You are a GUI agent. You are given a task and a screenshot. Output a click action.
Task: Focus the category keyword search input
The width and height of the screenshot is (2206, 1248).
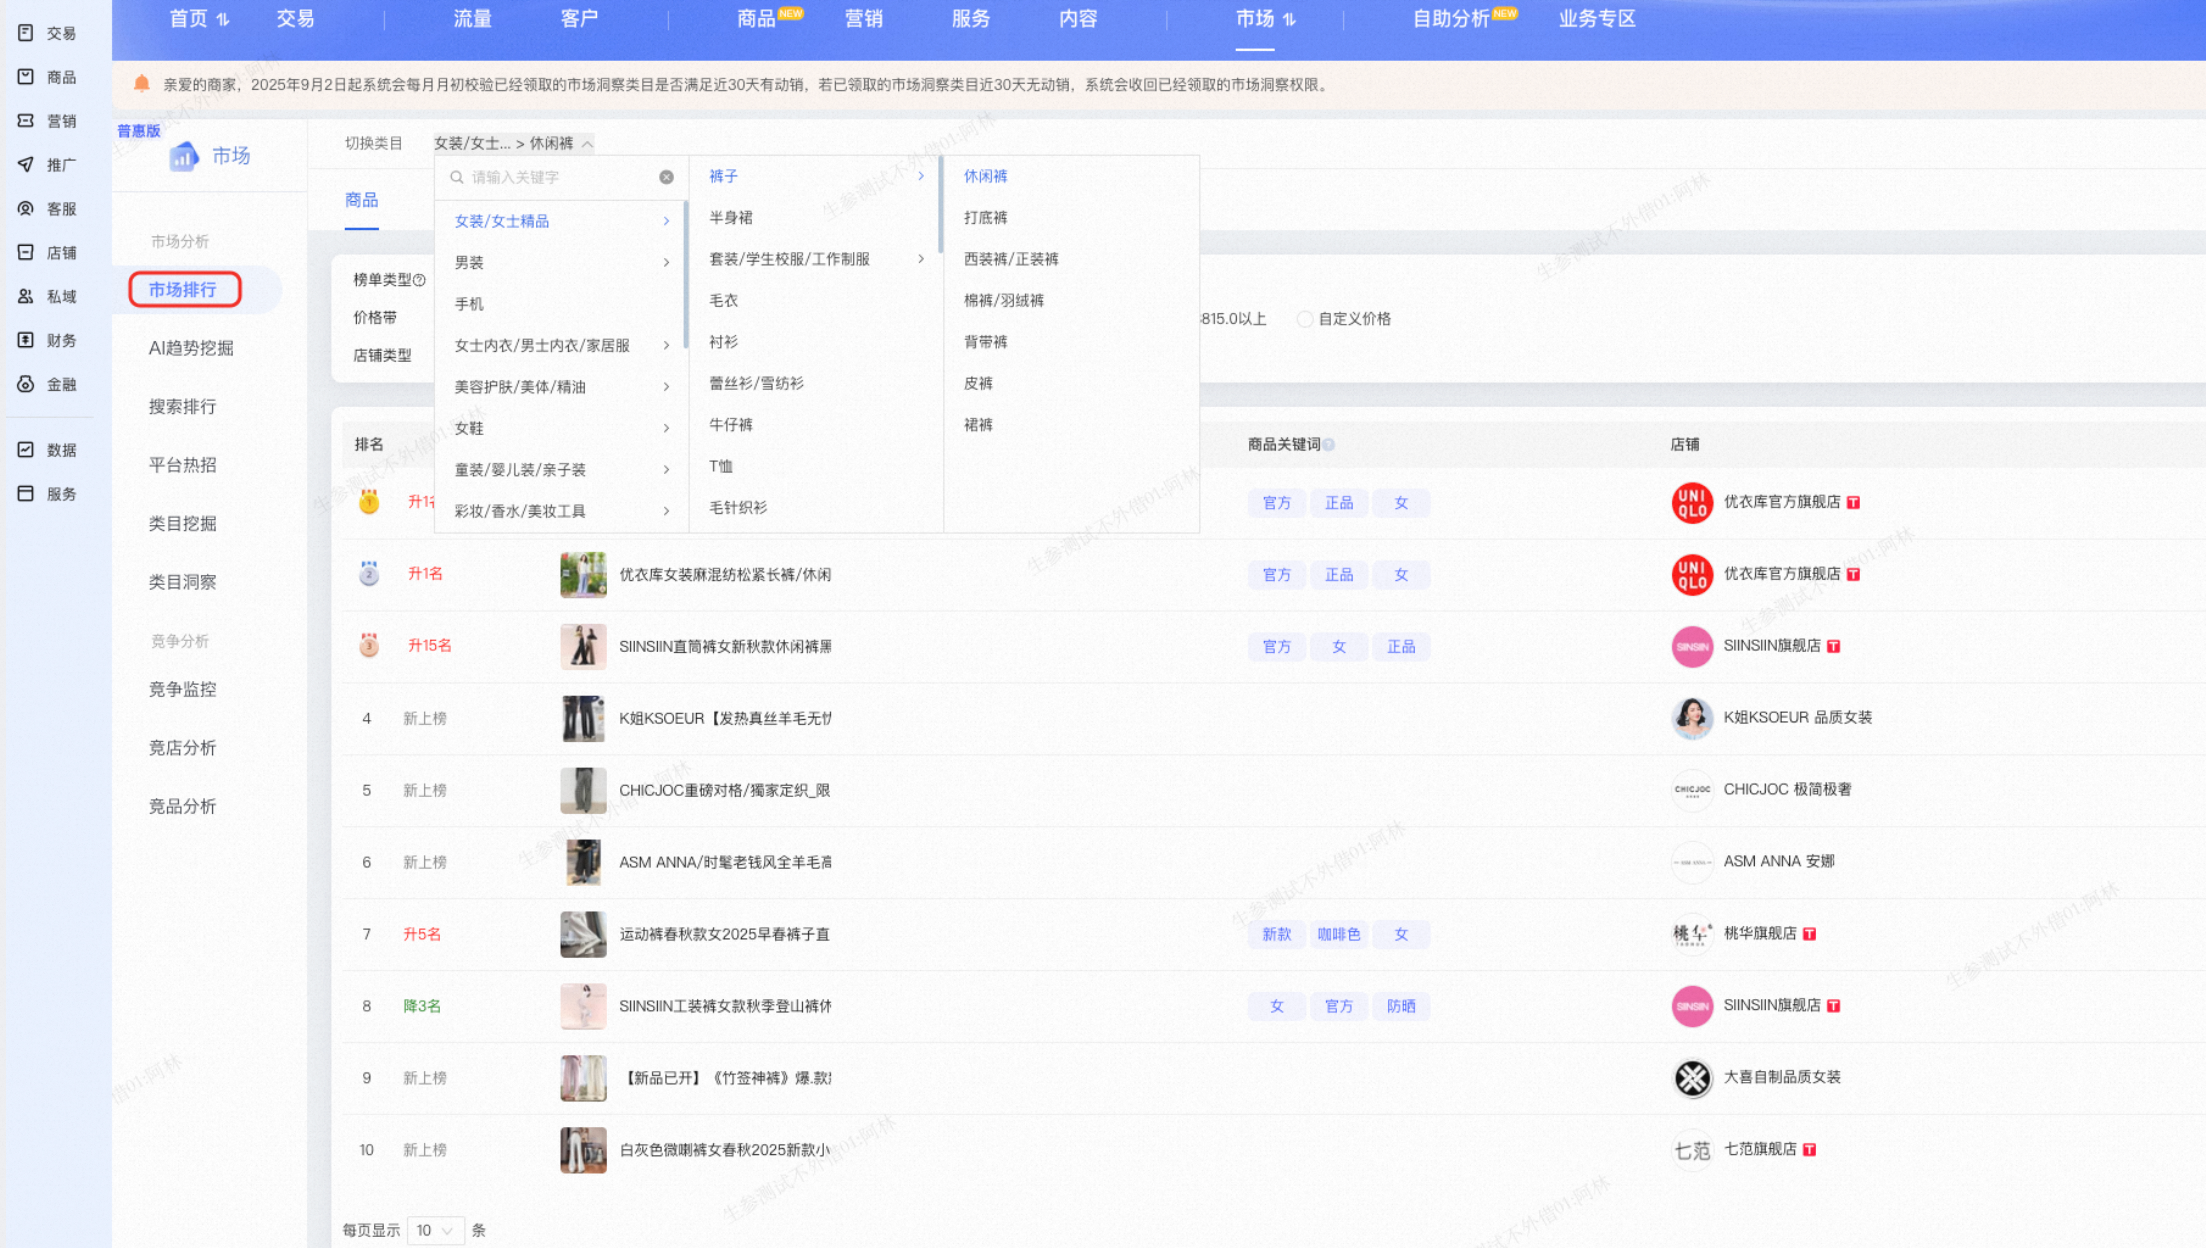560,177
